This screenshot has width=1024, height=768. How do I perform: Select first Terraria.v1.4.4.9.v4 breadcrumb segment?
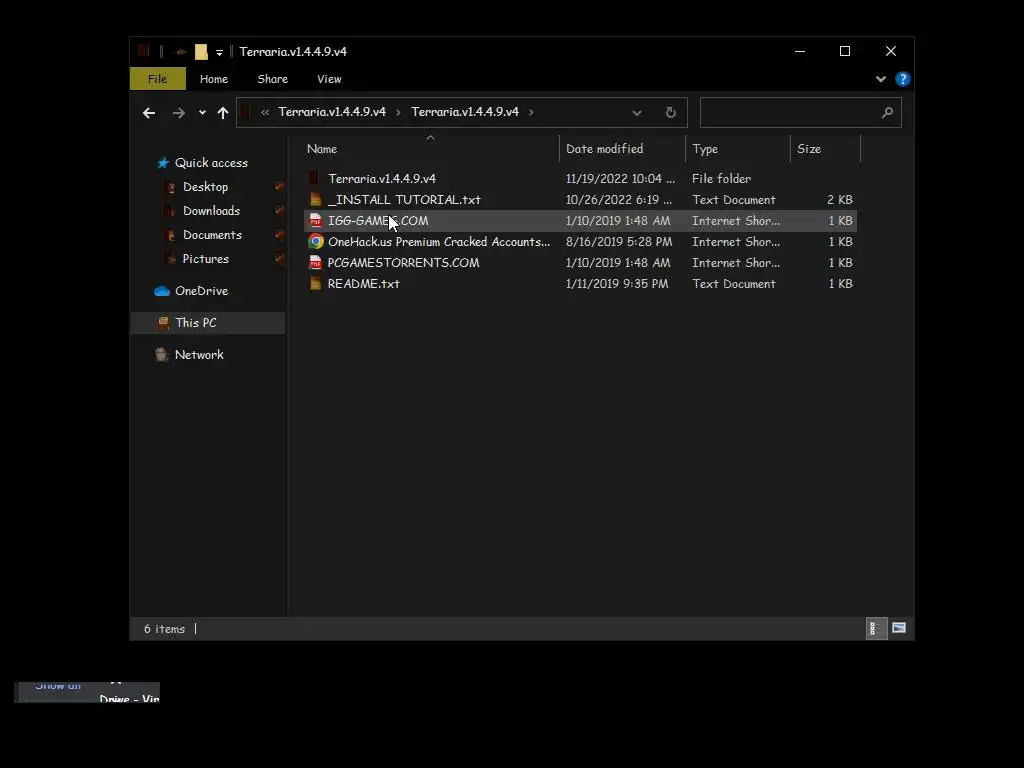(x=332, y=112)
